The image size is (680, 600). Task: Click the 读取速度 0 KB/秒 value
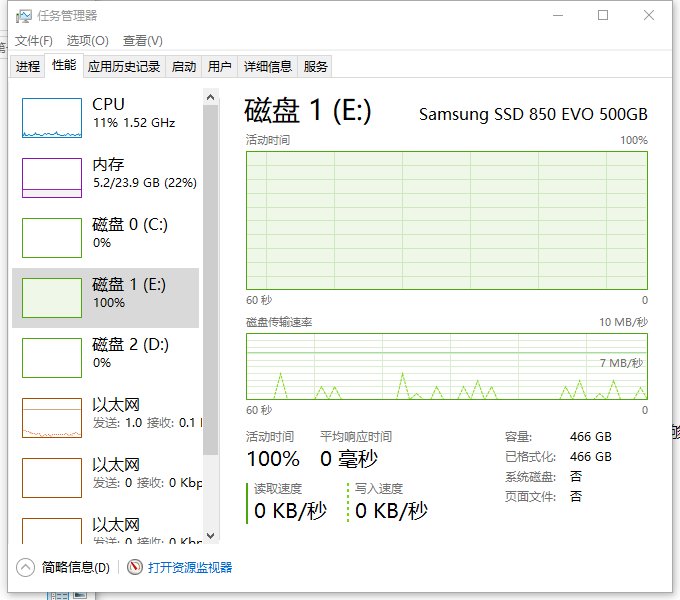[290, 511]
